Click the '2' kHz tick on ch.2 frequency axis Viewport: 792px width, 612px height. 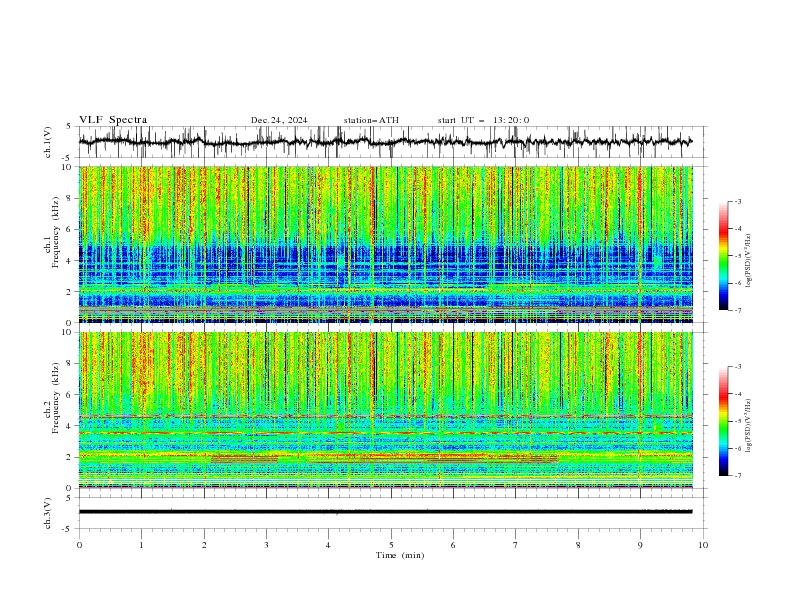click(71, 457)
